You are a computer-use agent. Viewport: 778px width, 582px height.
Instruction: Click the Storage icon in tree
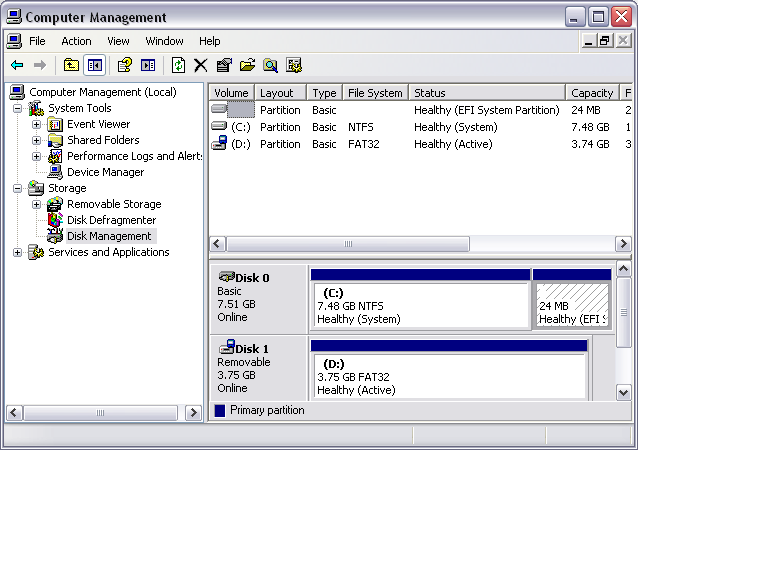click(36, 188)
